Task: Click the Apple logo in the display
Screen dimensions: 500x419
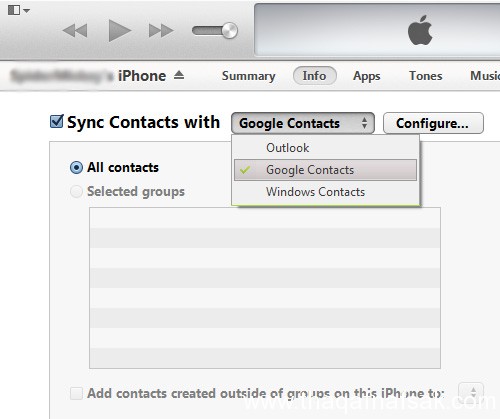Action: [x=420, y=30]
